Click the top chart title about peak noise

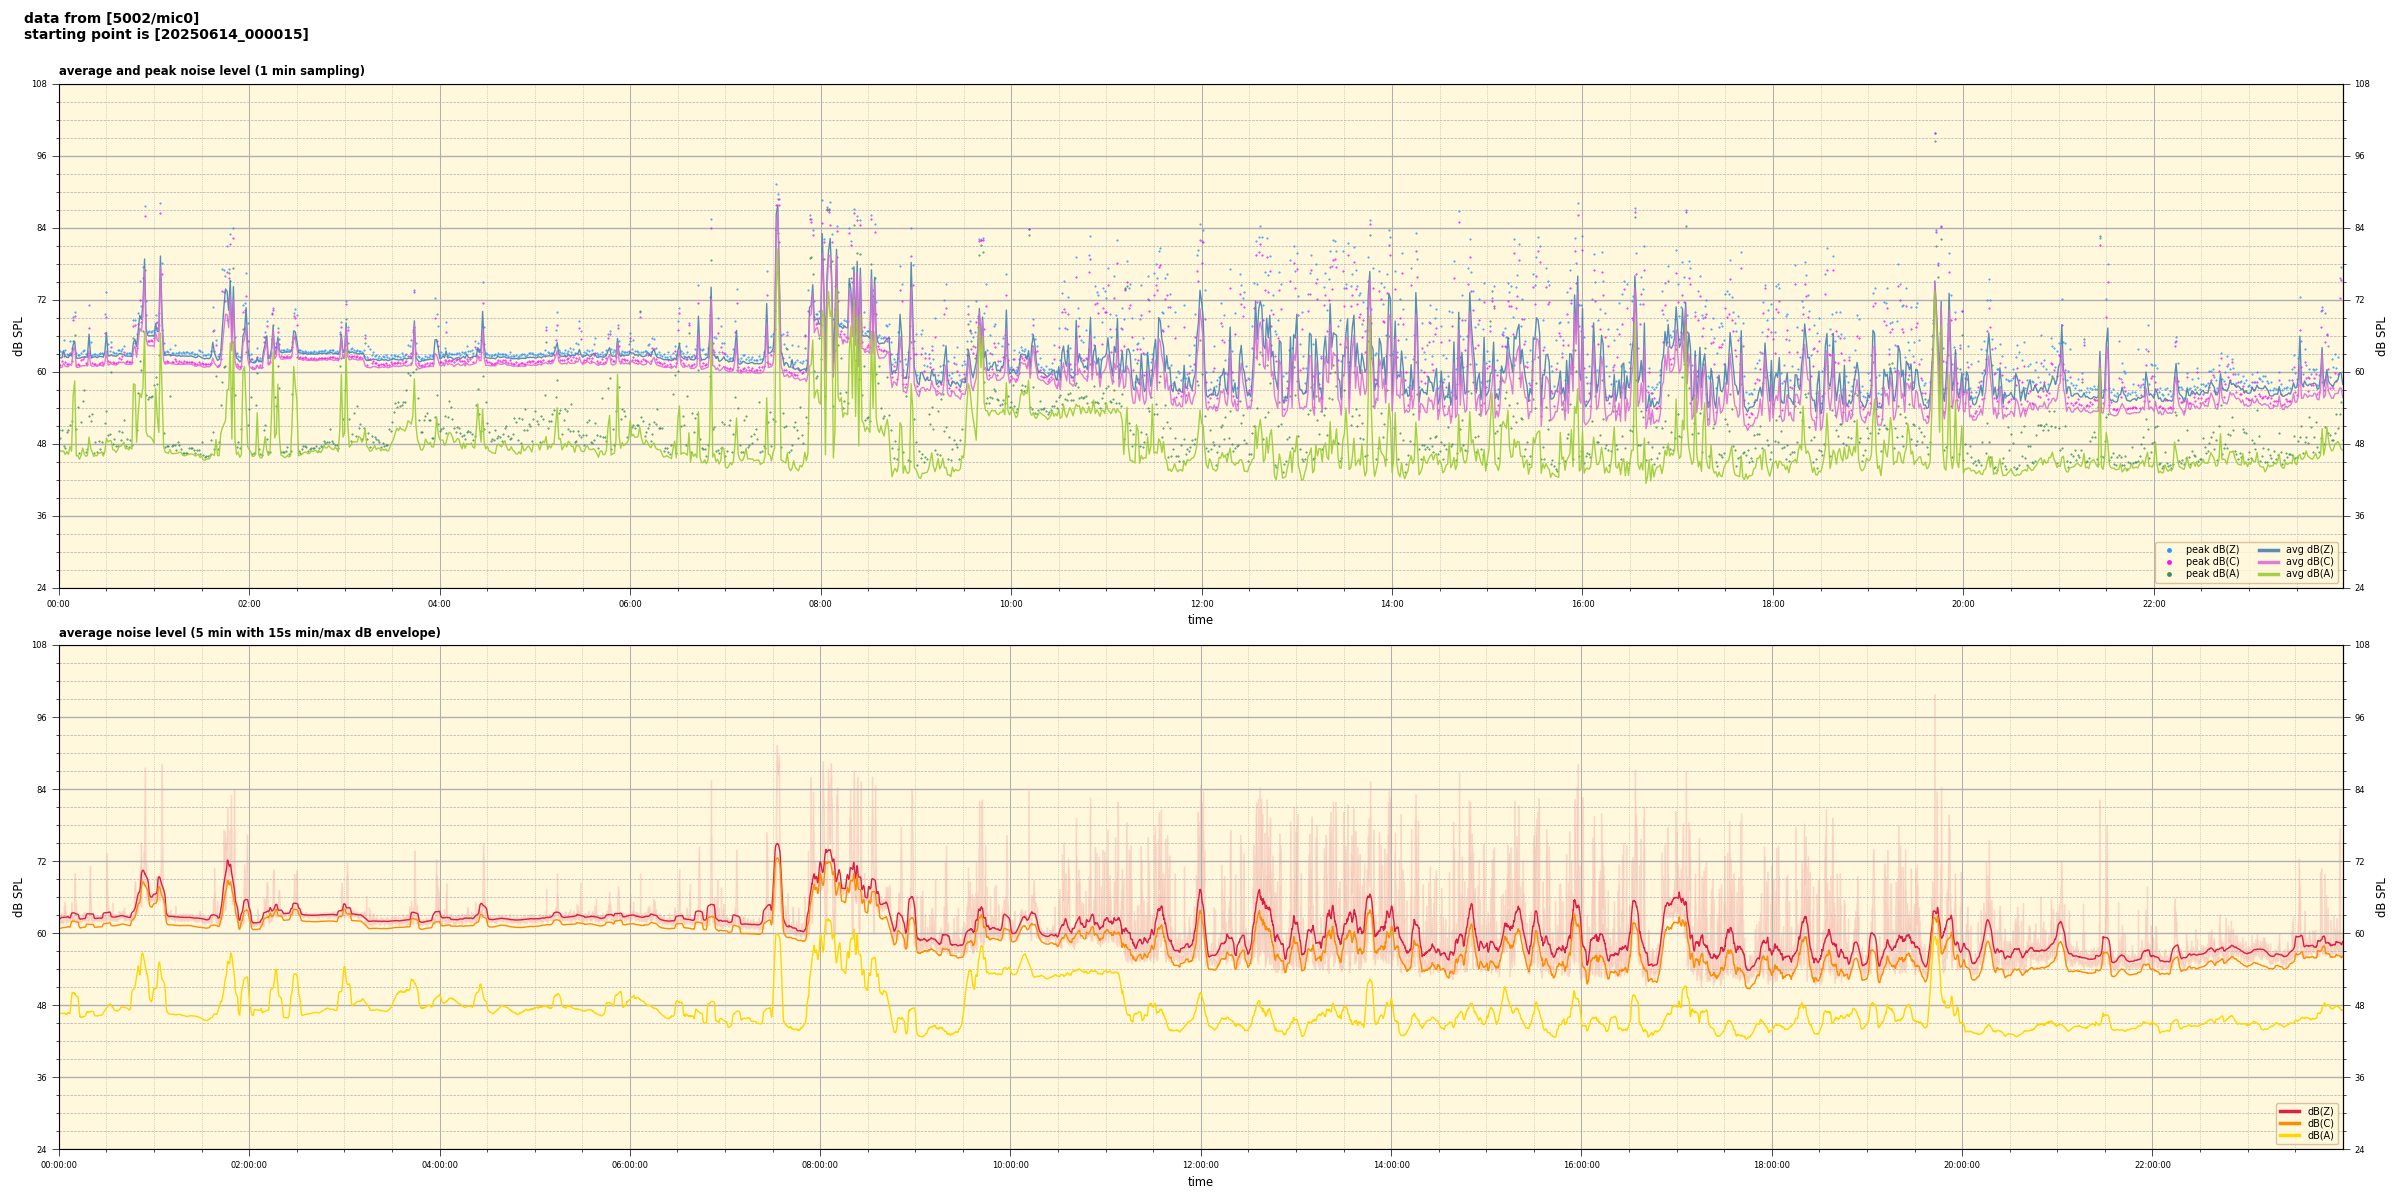coord(211,71)
